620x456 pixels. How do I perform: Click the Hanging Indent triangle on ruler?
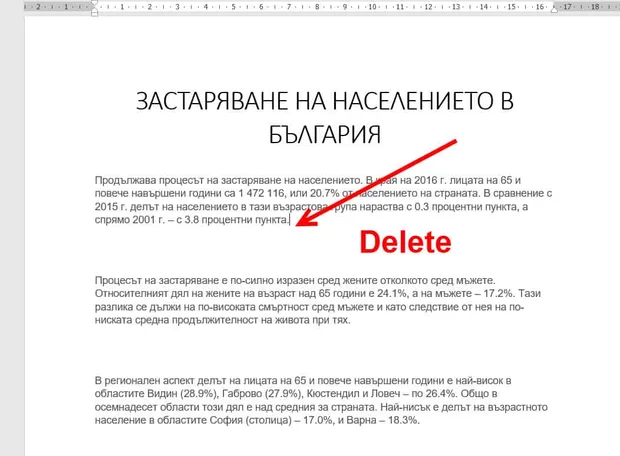[x=95, y=9]
